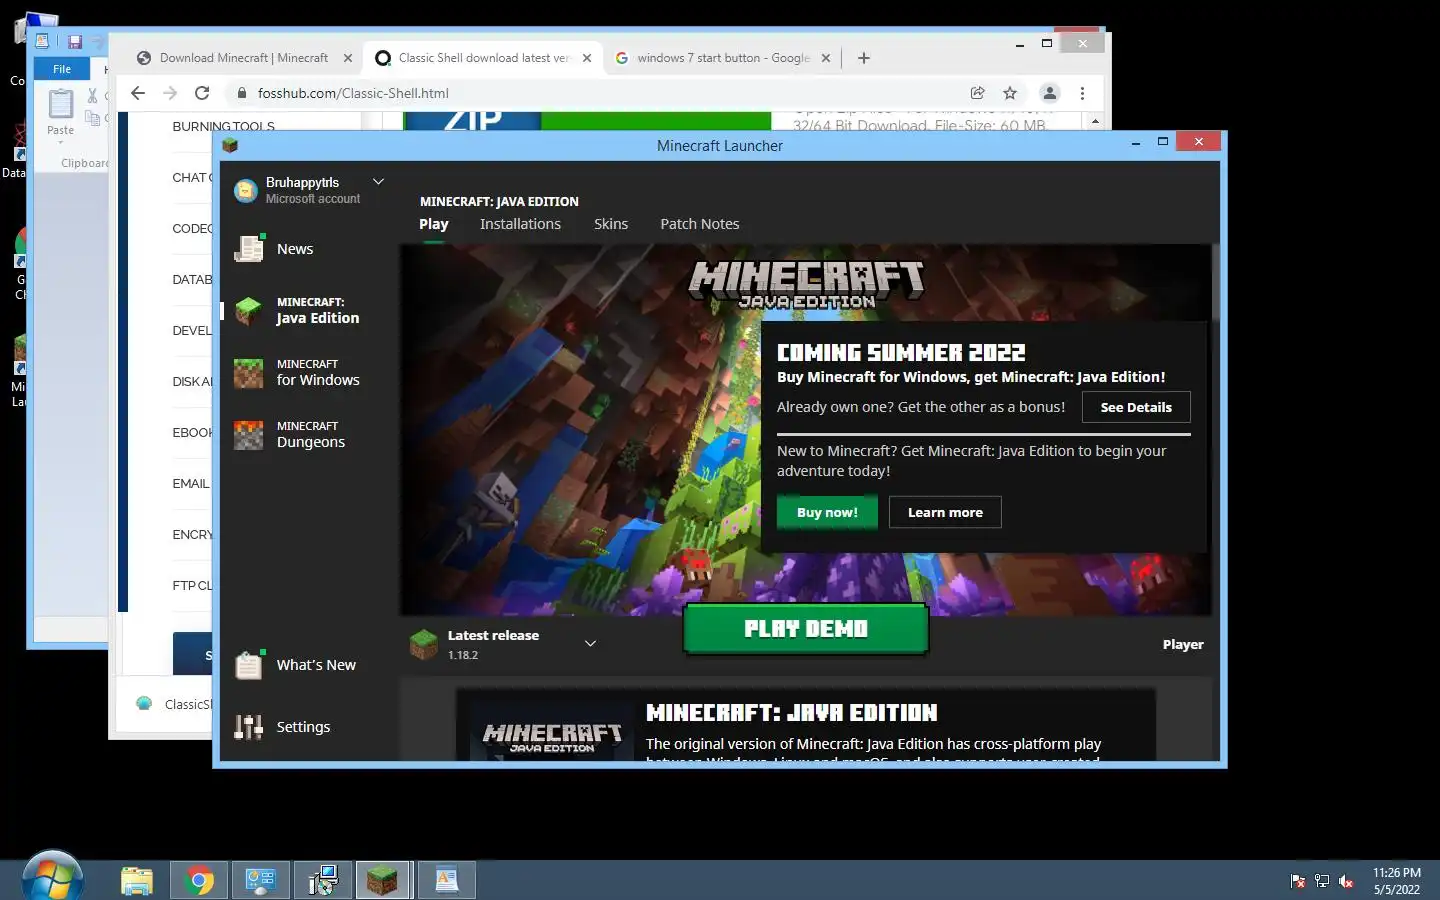1440x900 pixels.
Task: Close the Classic Shell download tab
Action: click(x=587, y=58)
